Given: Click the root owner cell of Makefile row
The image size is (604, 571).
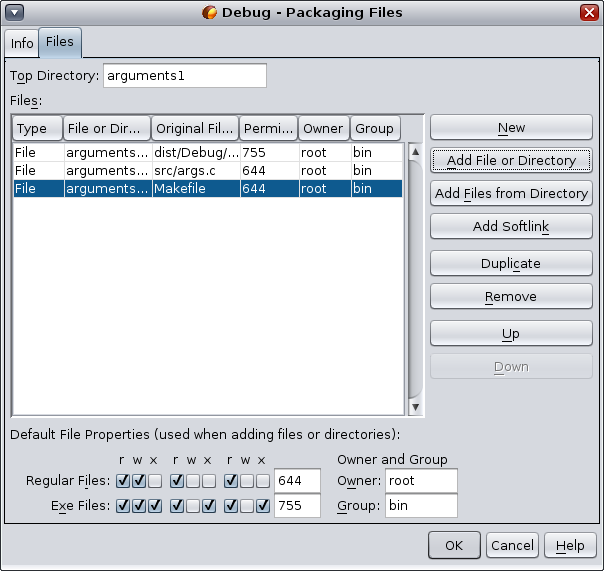Looking at the screenshot, I should (325, 189).
